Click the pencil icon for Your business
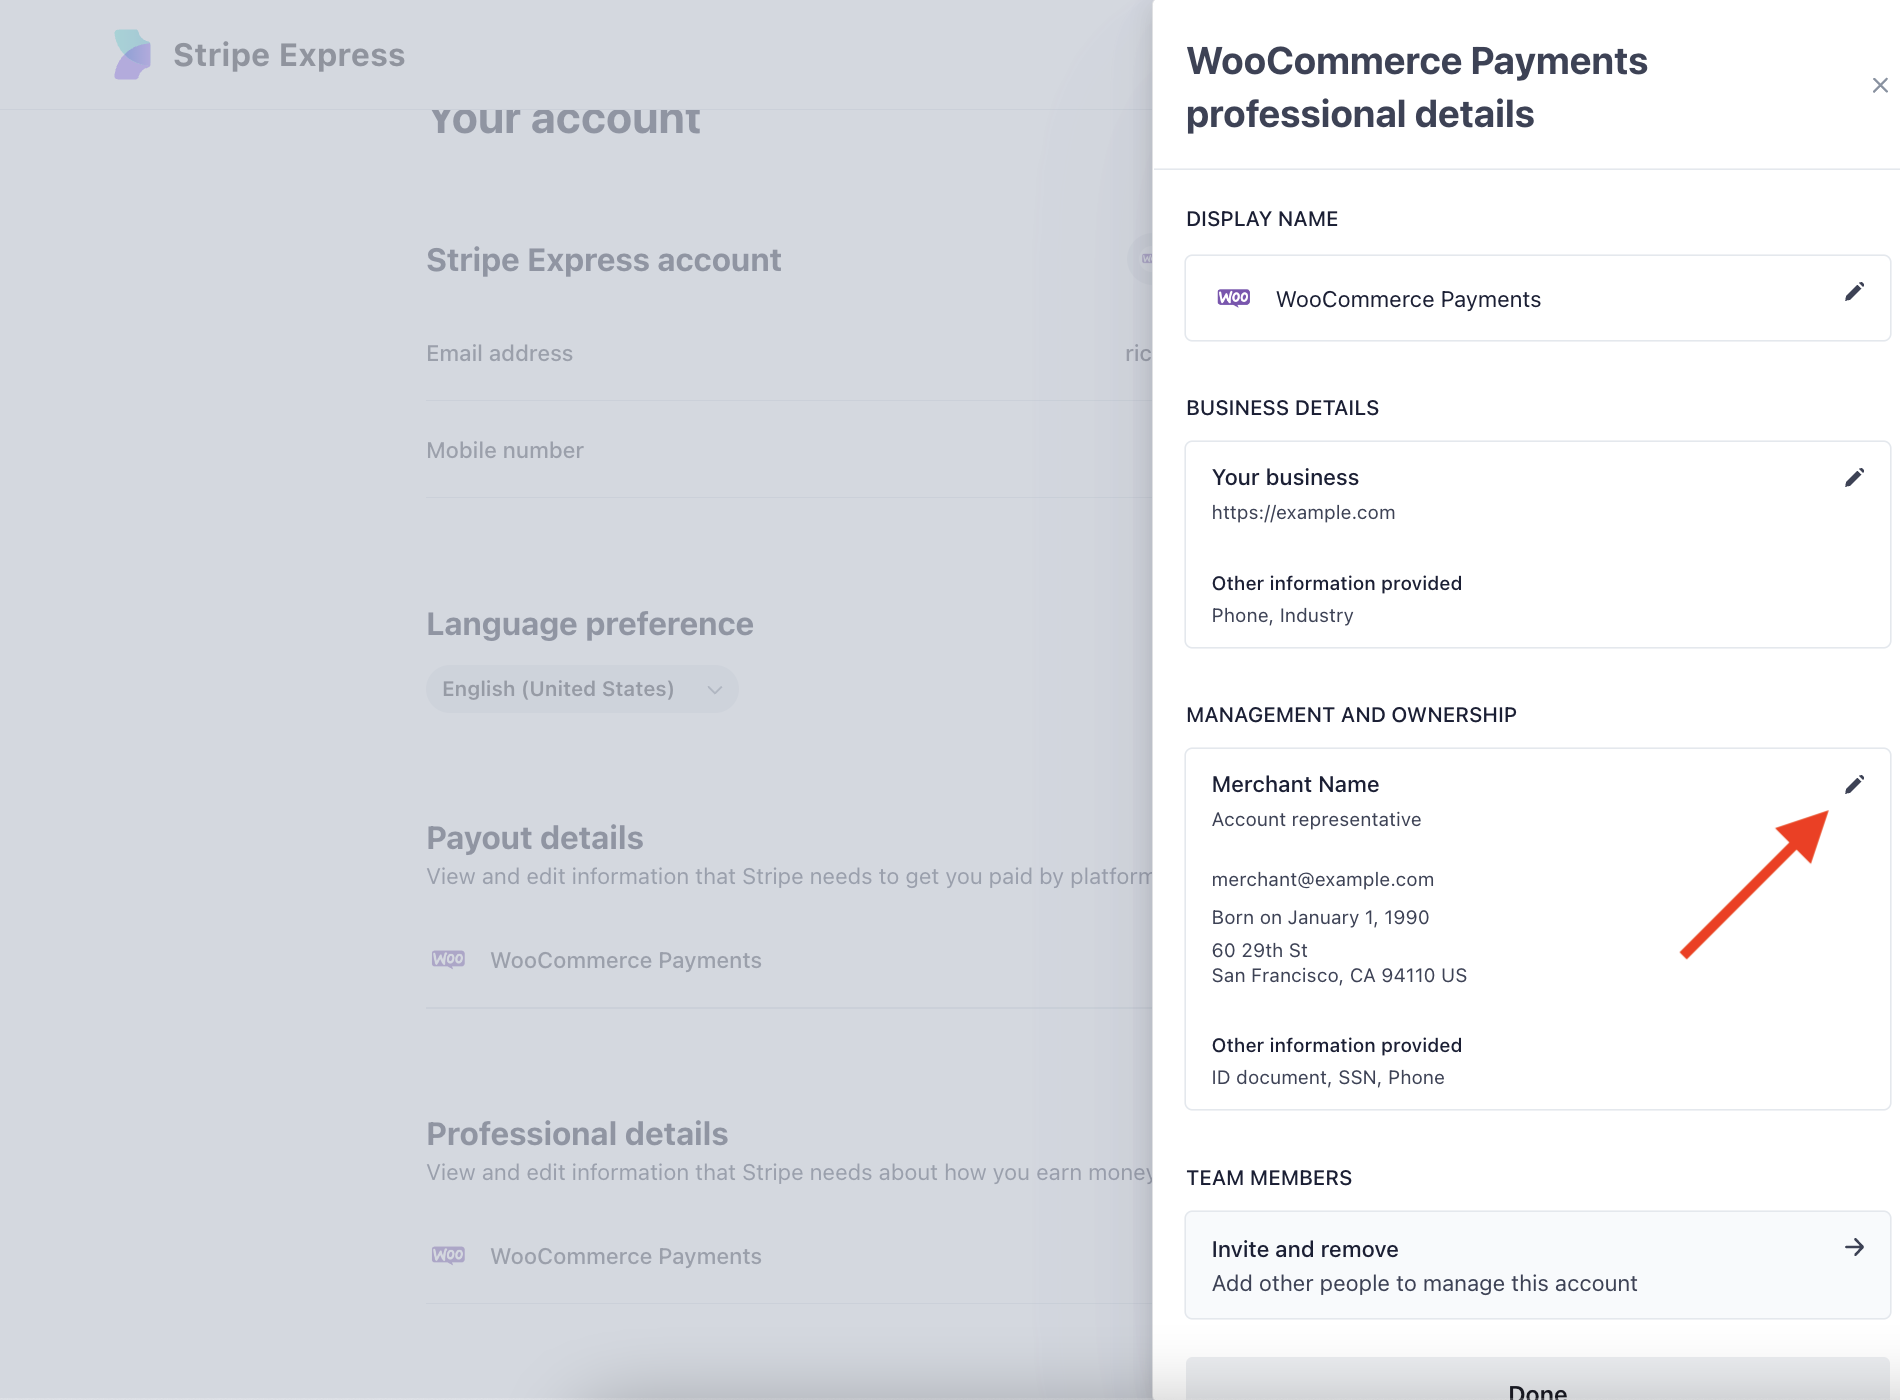 coord(1854,478)
